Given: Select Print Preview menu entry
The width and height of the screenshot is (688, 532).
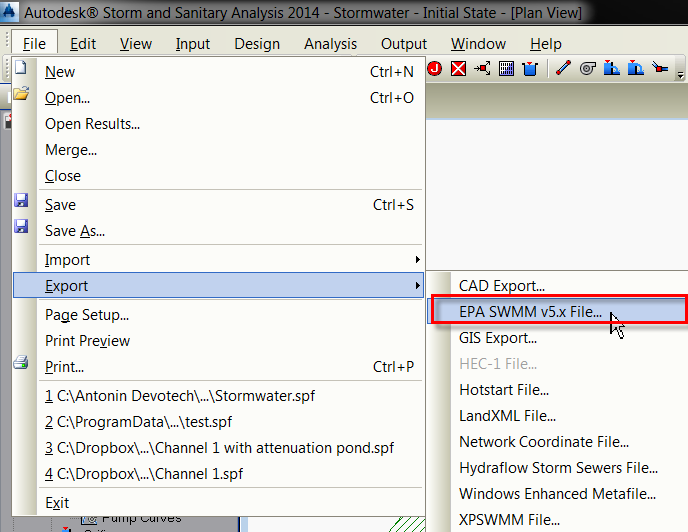Looking at the screenshot, I should click(x=218, y=341).
